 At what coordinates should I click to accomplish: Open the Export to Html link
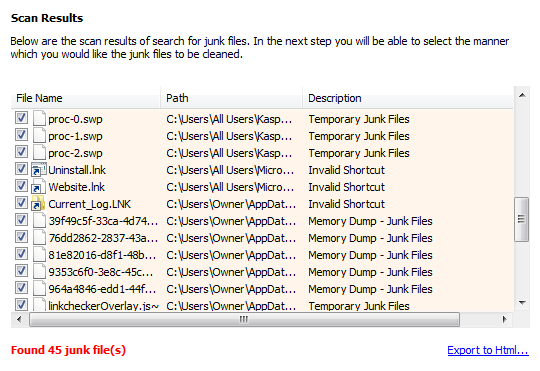(488, 350)
